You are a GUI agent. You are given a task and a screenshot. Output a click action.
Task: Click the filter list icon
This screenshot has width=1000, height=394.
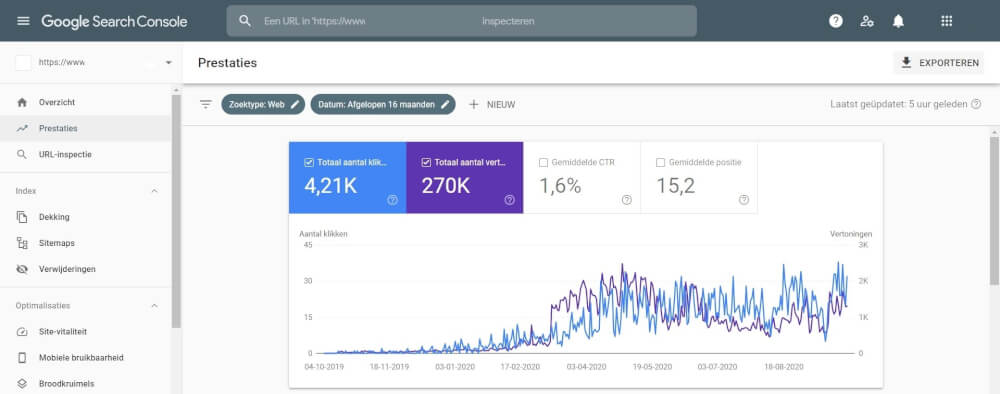(205, 104)
